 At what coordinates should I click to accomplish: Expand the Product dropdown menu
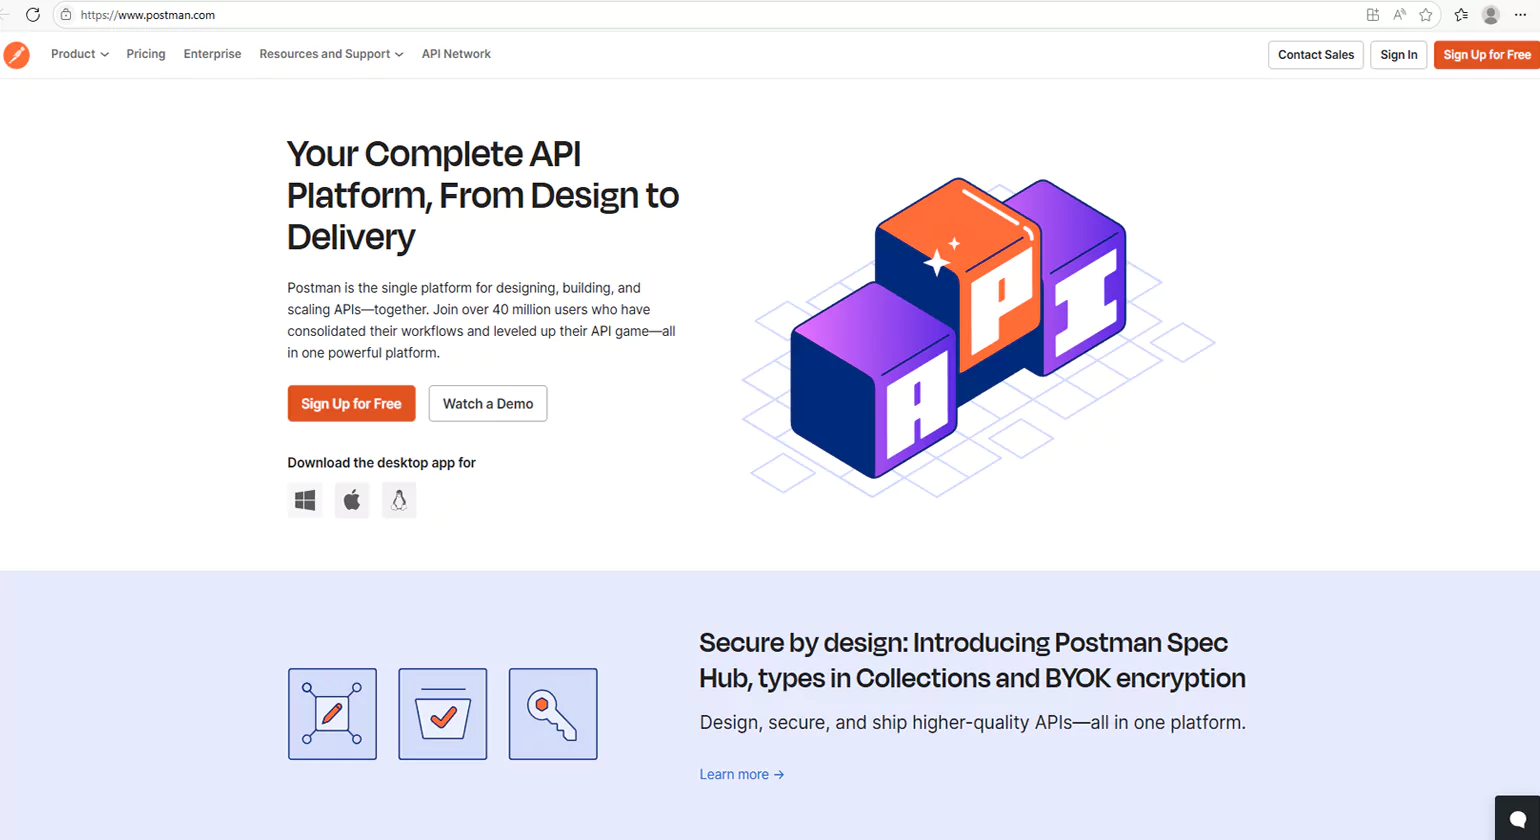80,54
